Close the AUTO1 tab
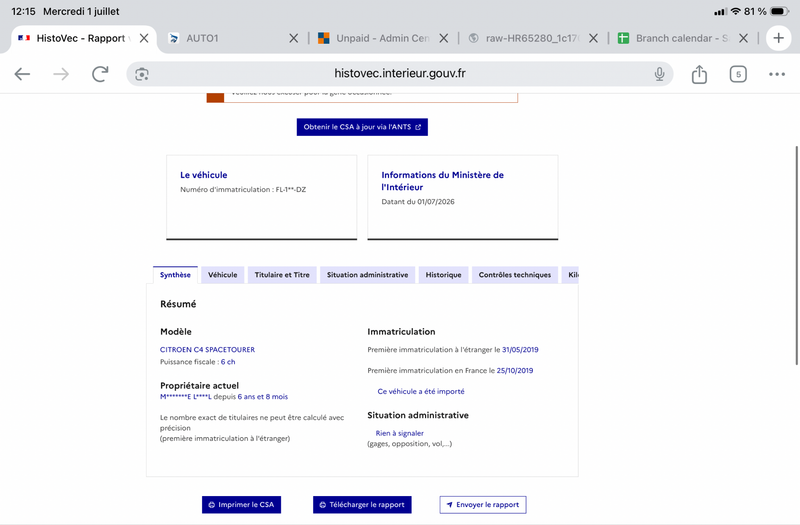This screenshot has width=800, height=525. [293, 38]
